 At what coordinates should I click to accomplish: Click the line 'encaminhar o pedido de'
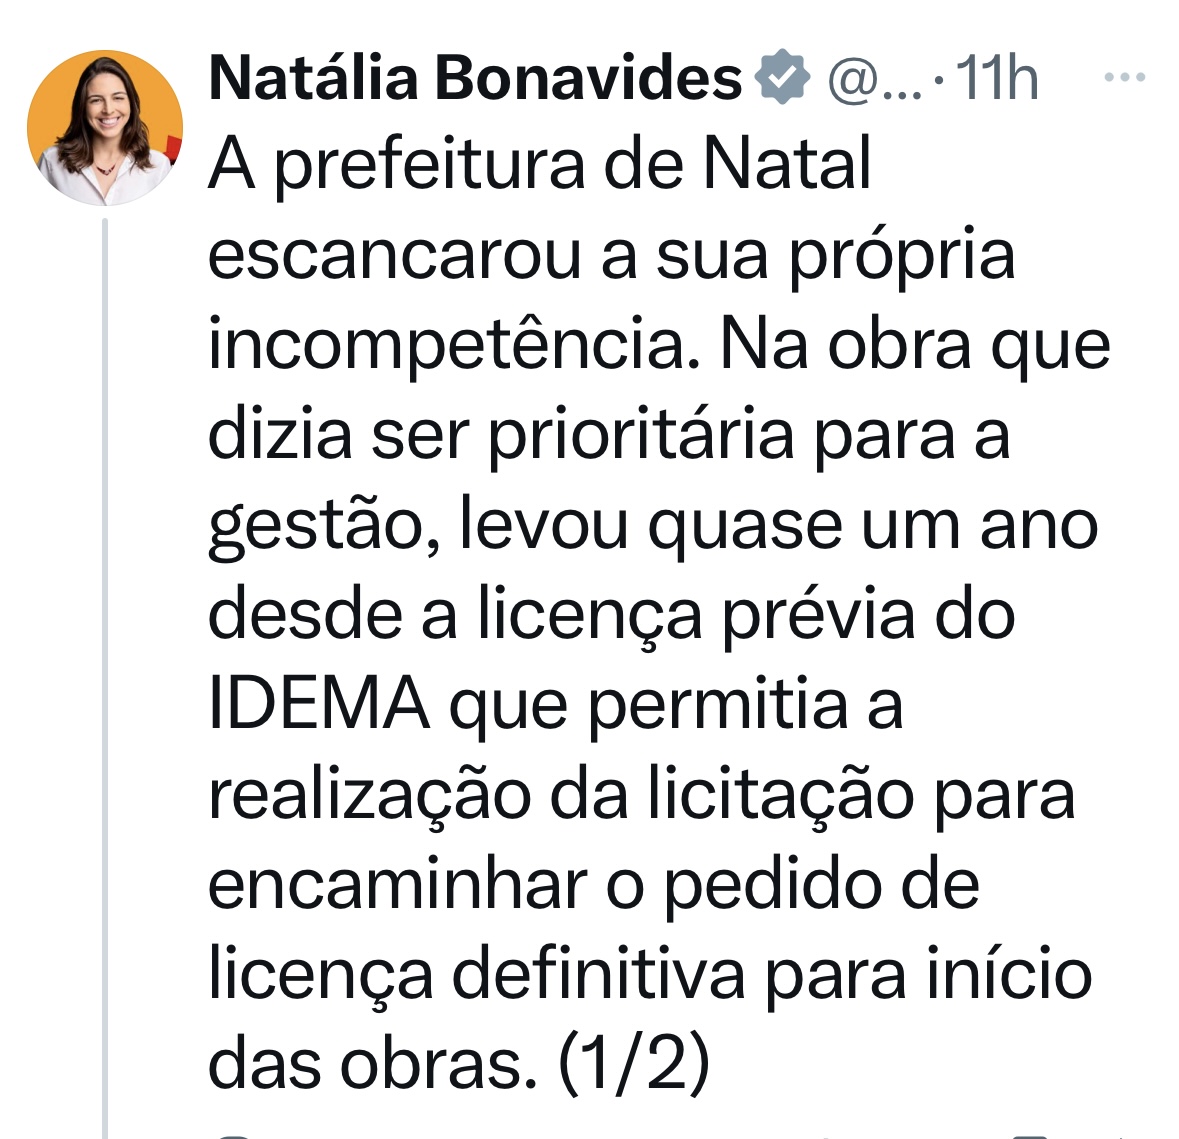pyautogui.click(x=594, y=886)
